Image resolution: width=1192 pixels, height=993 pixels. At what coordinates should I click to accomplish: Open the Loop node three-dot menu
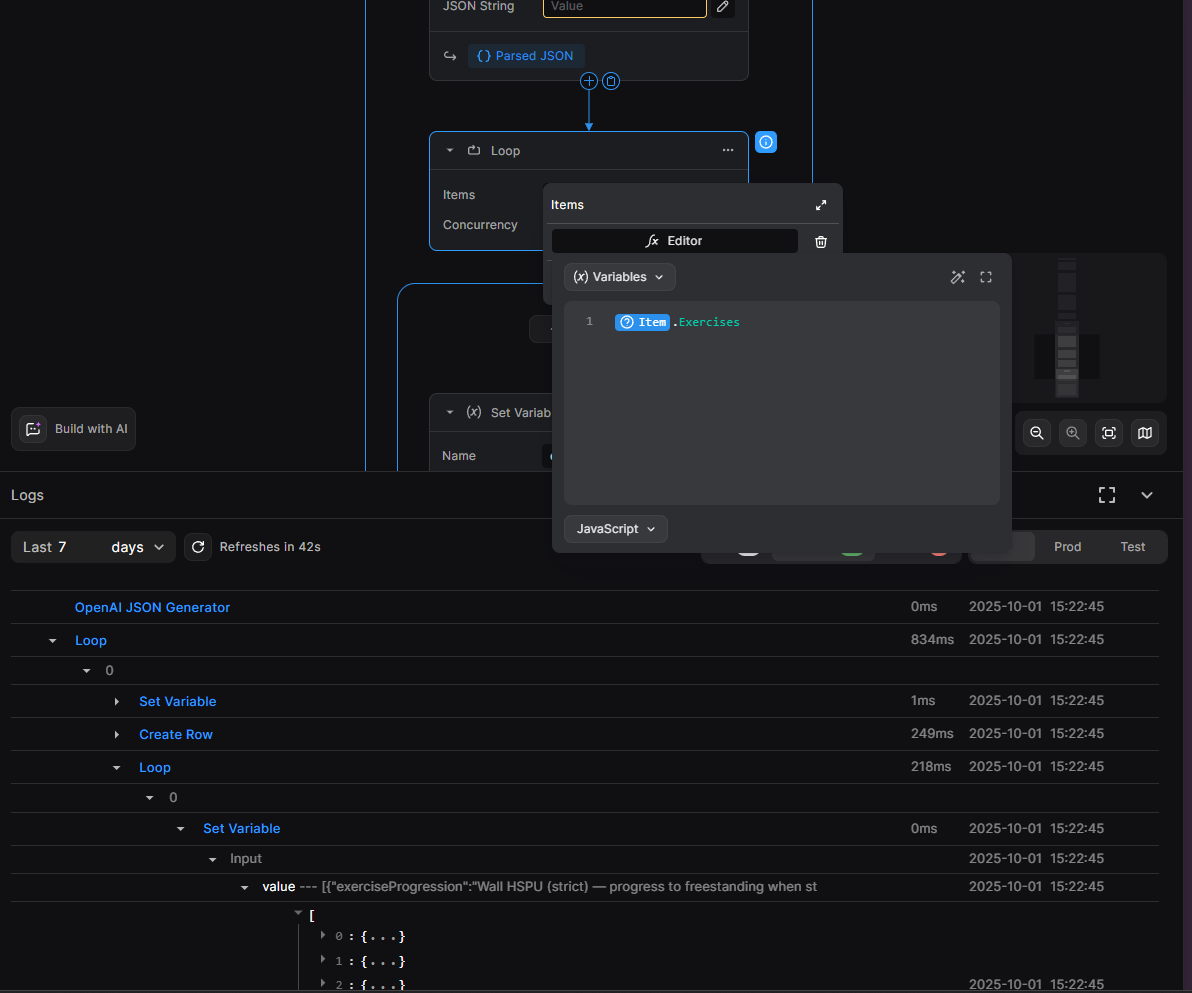(728, 151)
